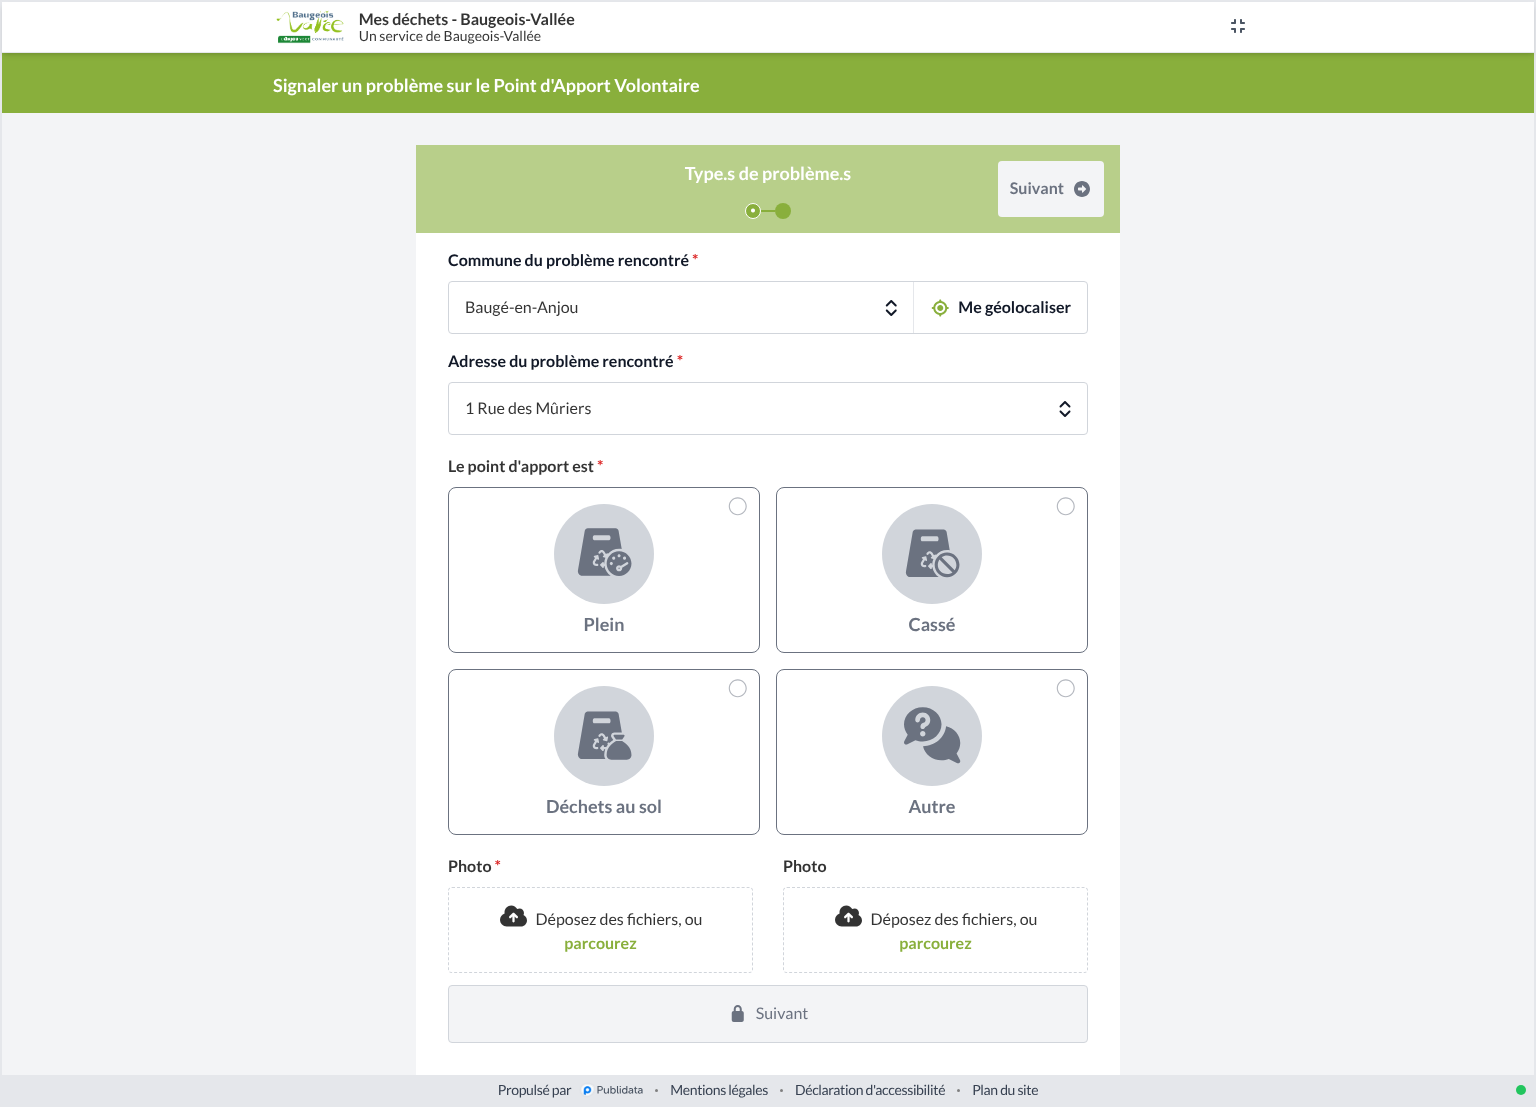Click the Déchets au sol icon
Screen dimensions: 1536x1107
(604, 736)
